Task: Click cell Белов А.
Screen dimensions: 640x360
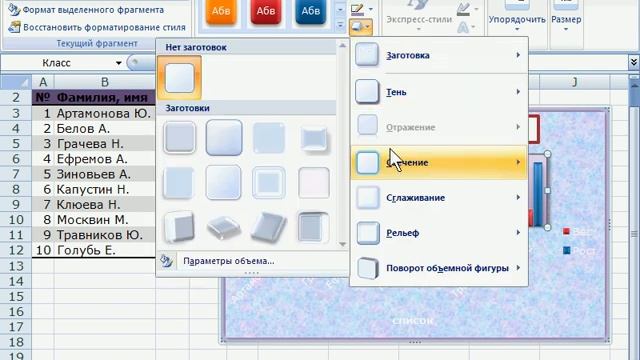Action: tap(104, 129)
